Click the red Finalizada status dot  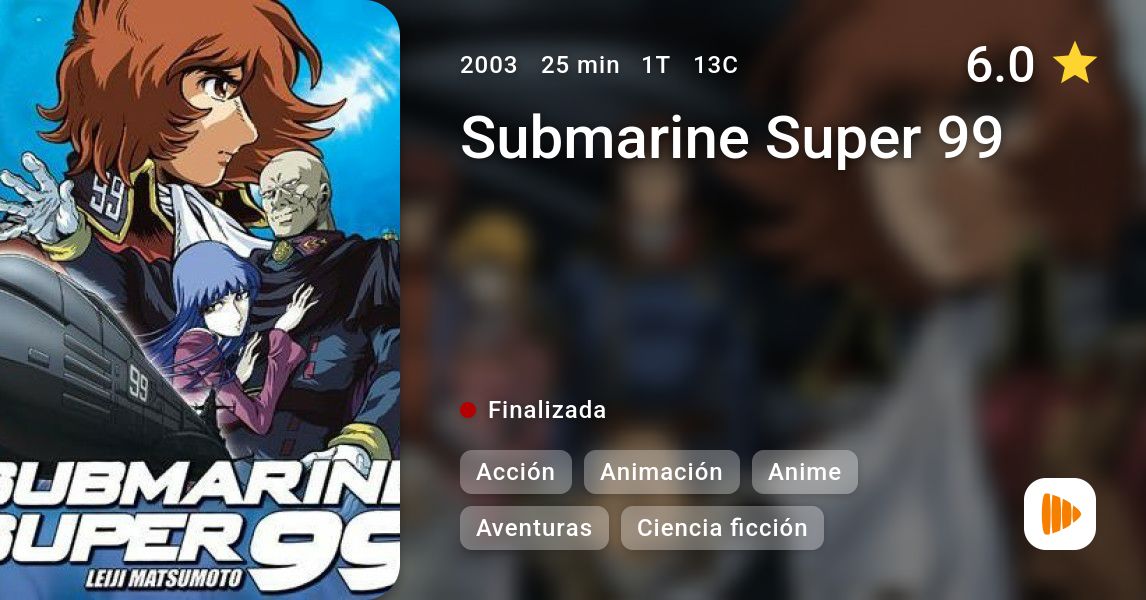468,410
